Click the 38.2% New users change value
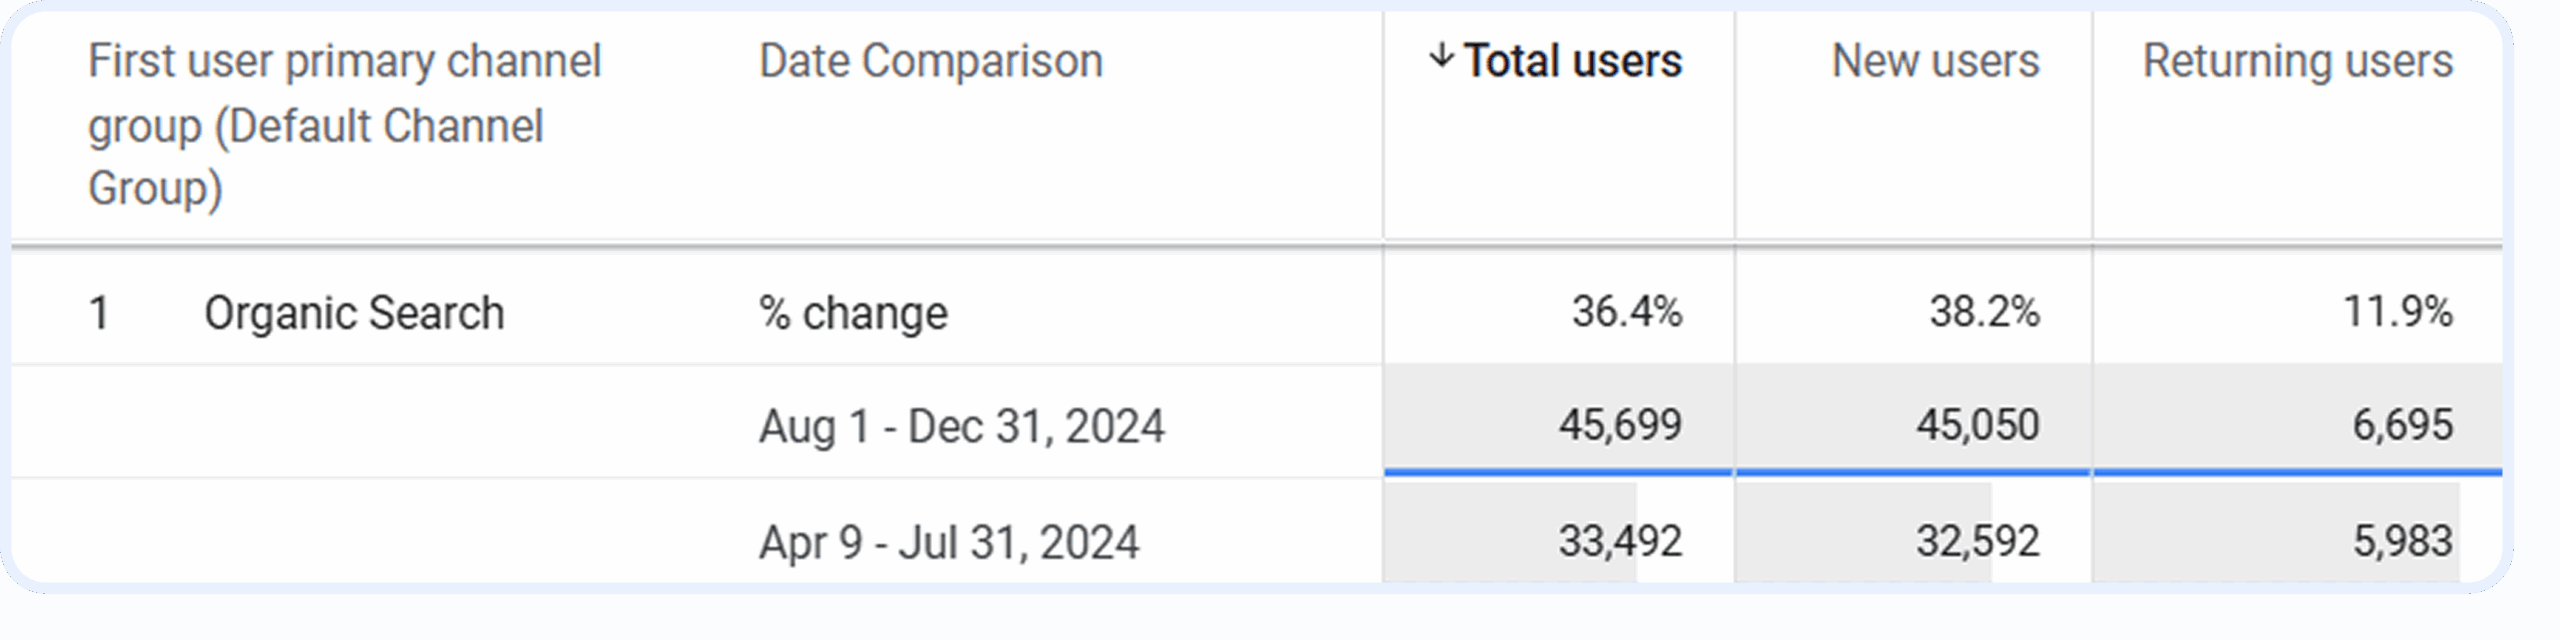Image resolution: width=2560 pixels, height=640 pixels. pyautogui.click(x=1984, y=311)
